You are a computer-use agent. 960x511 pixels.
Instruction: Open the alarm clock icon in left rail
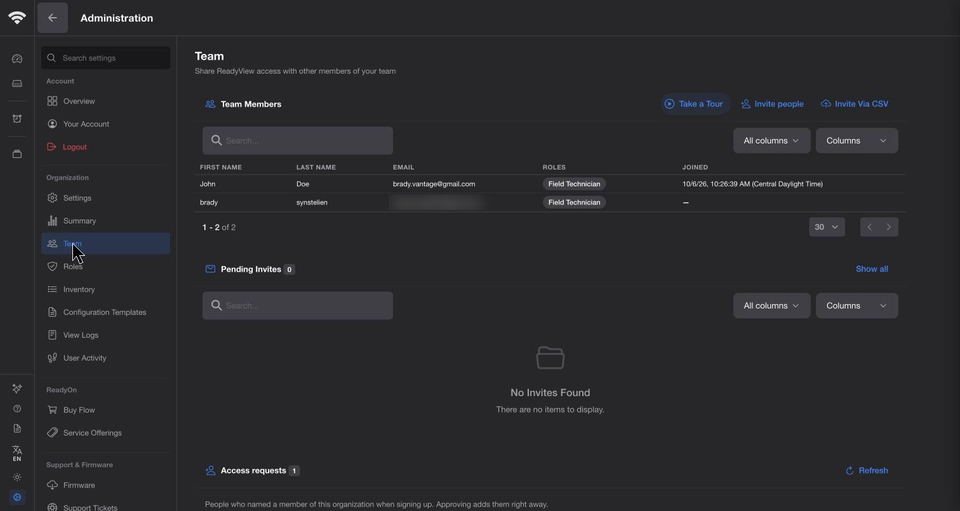[x=17, y=119]
